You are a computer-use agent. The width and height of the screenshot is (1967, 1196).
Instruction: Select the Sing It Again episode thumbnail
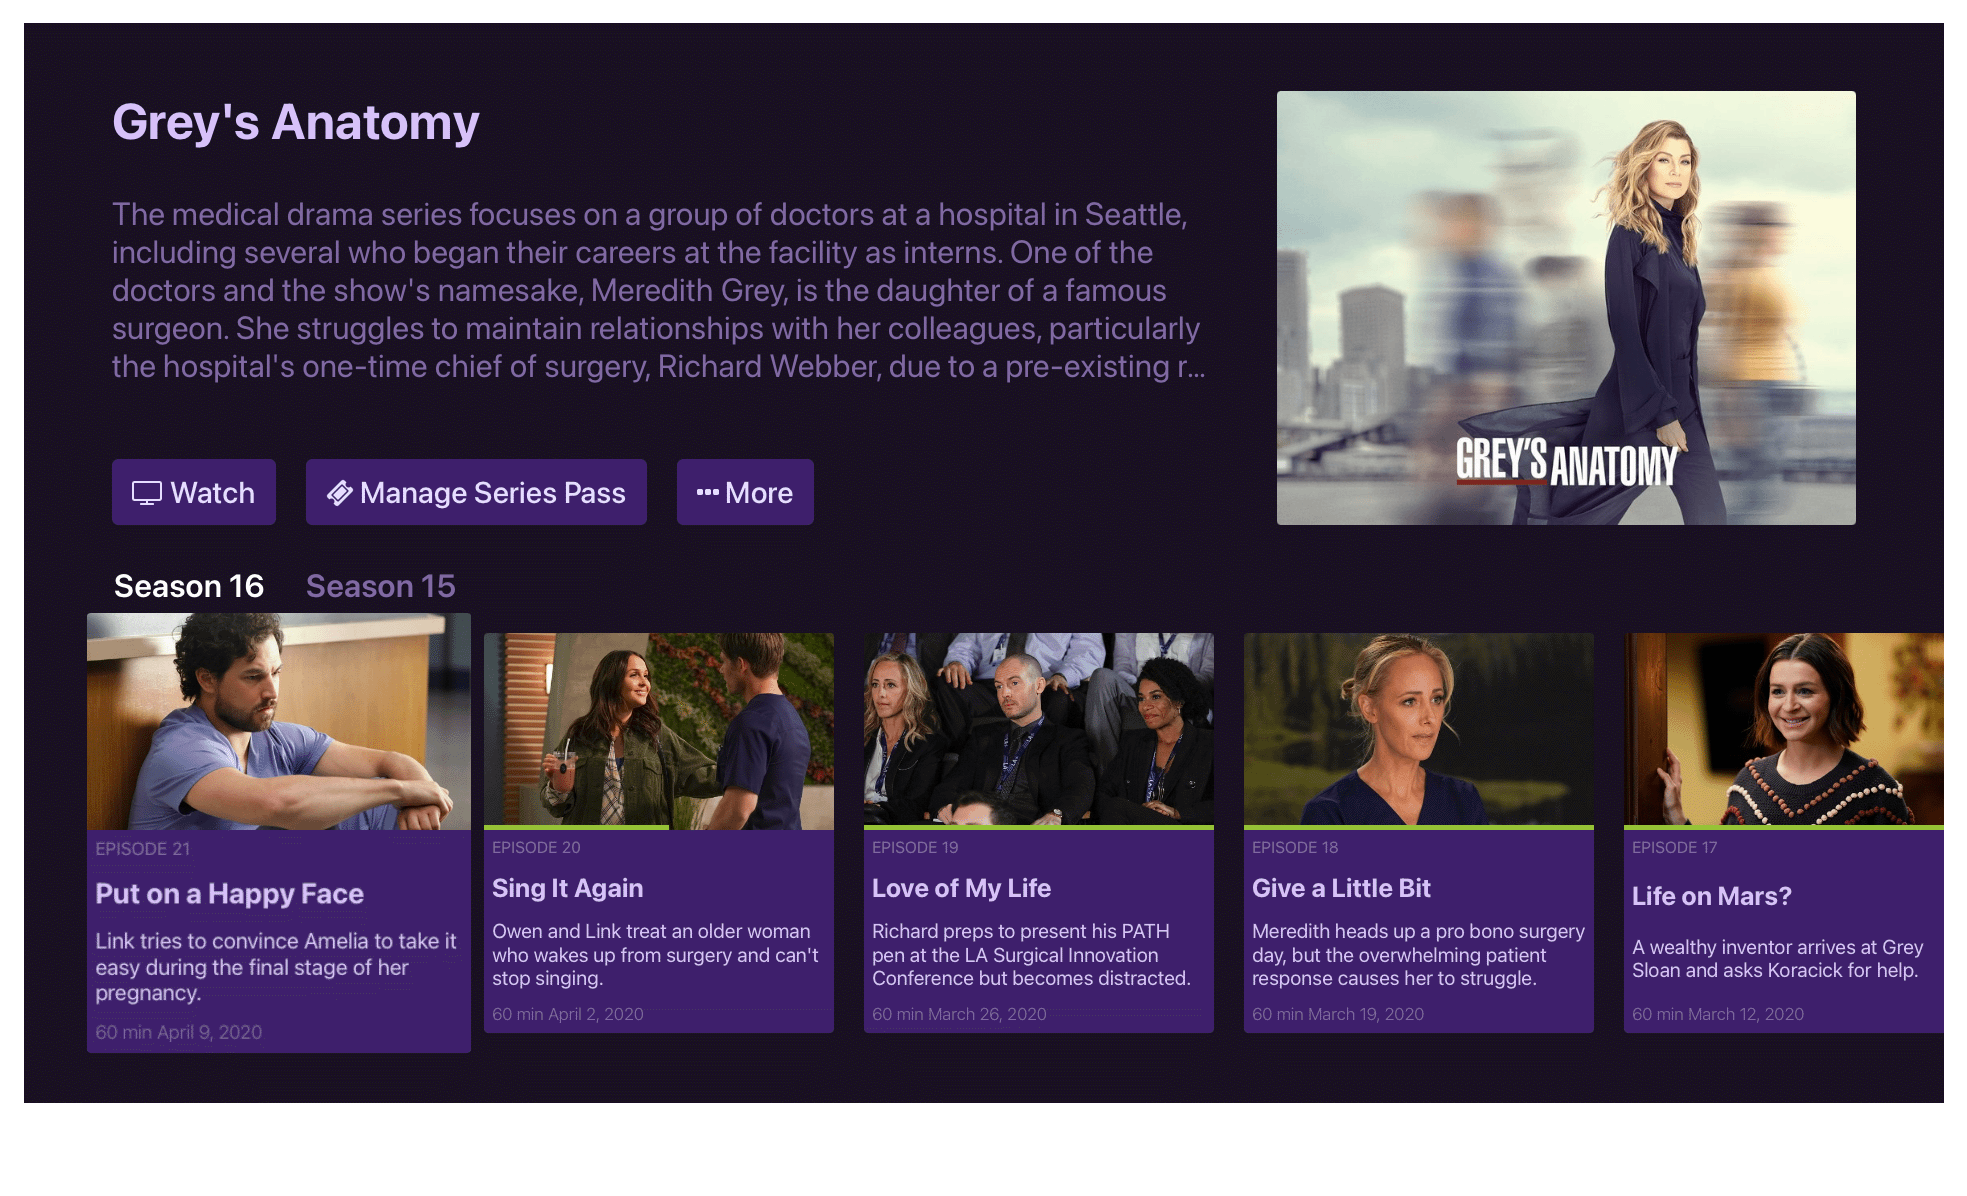pos(659,729)
